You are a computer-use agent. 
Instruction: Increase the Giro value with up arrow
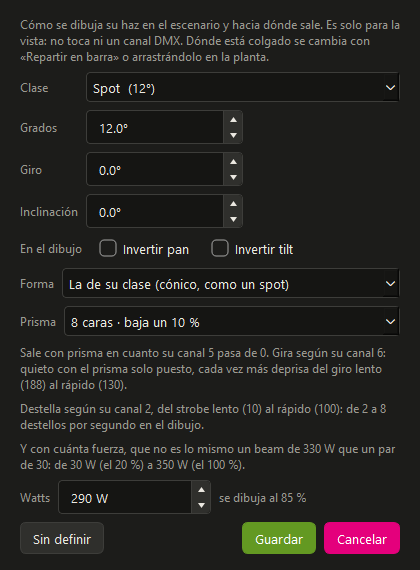(233, 162)
